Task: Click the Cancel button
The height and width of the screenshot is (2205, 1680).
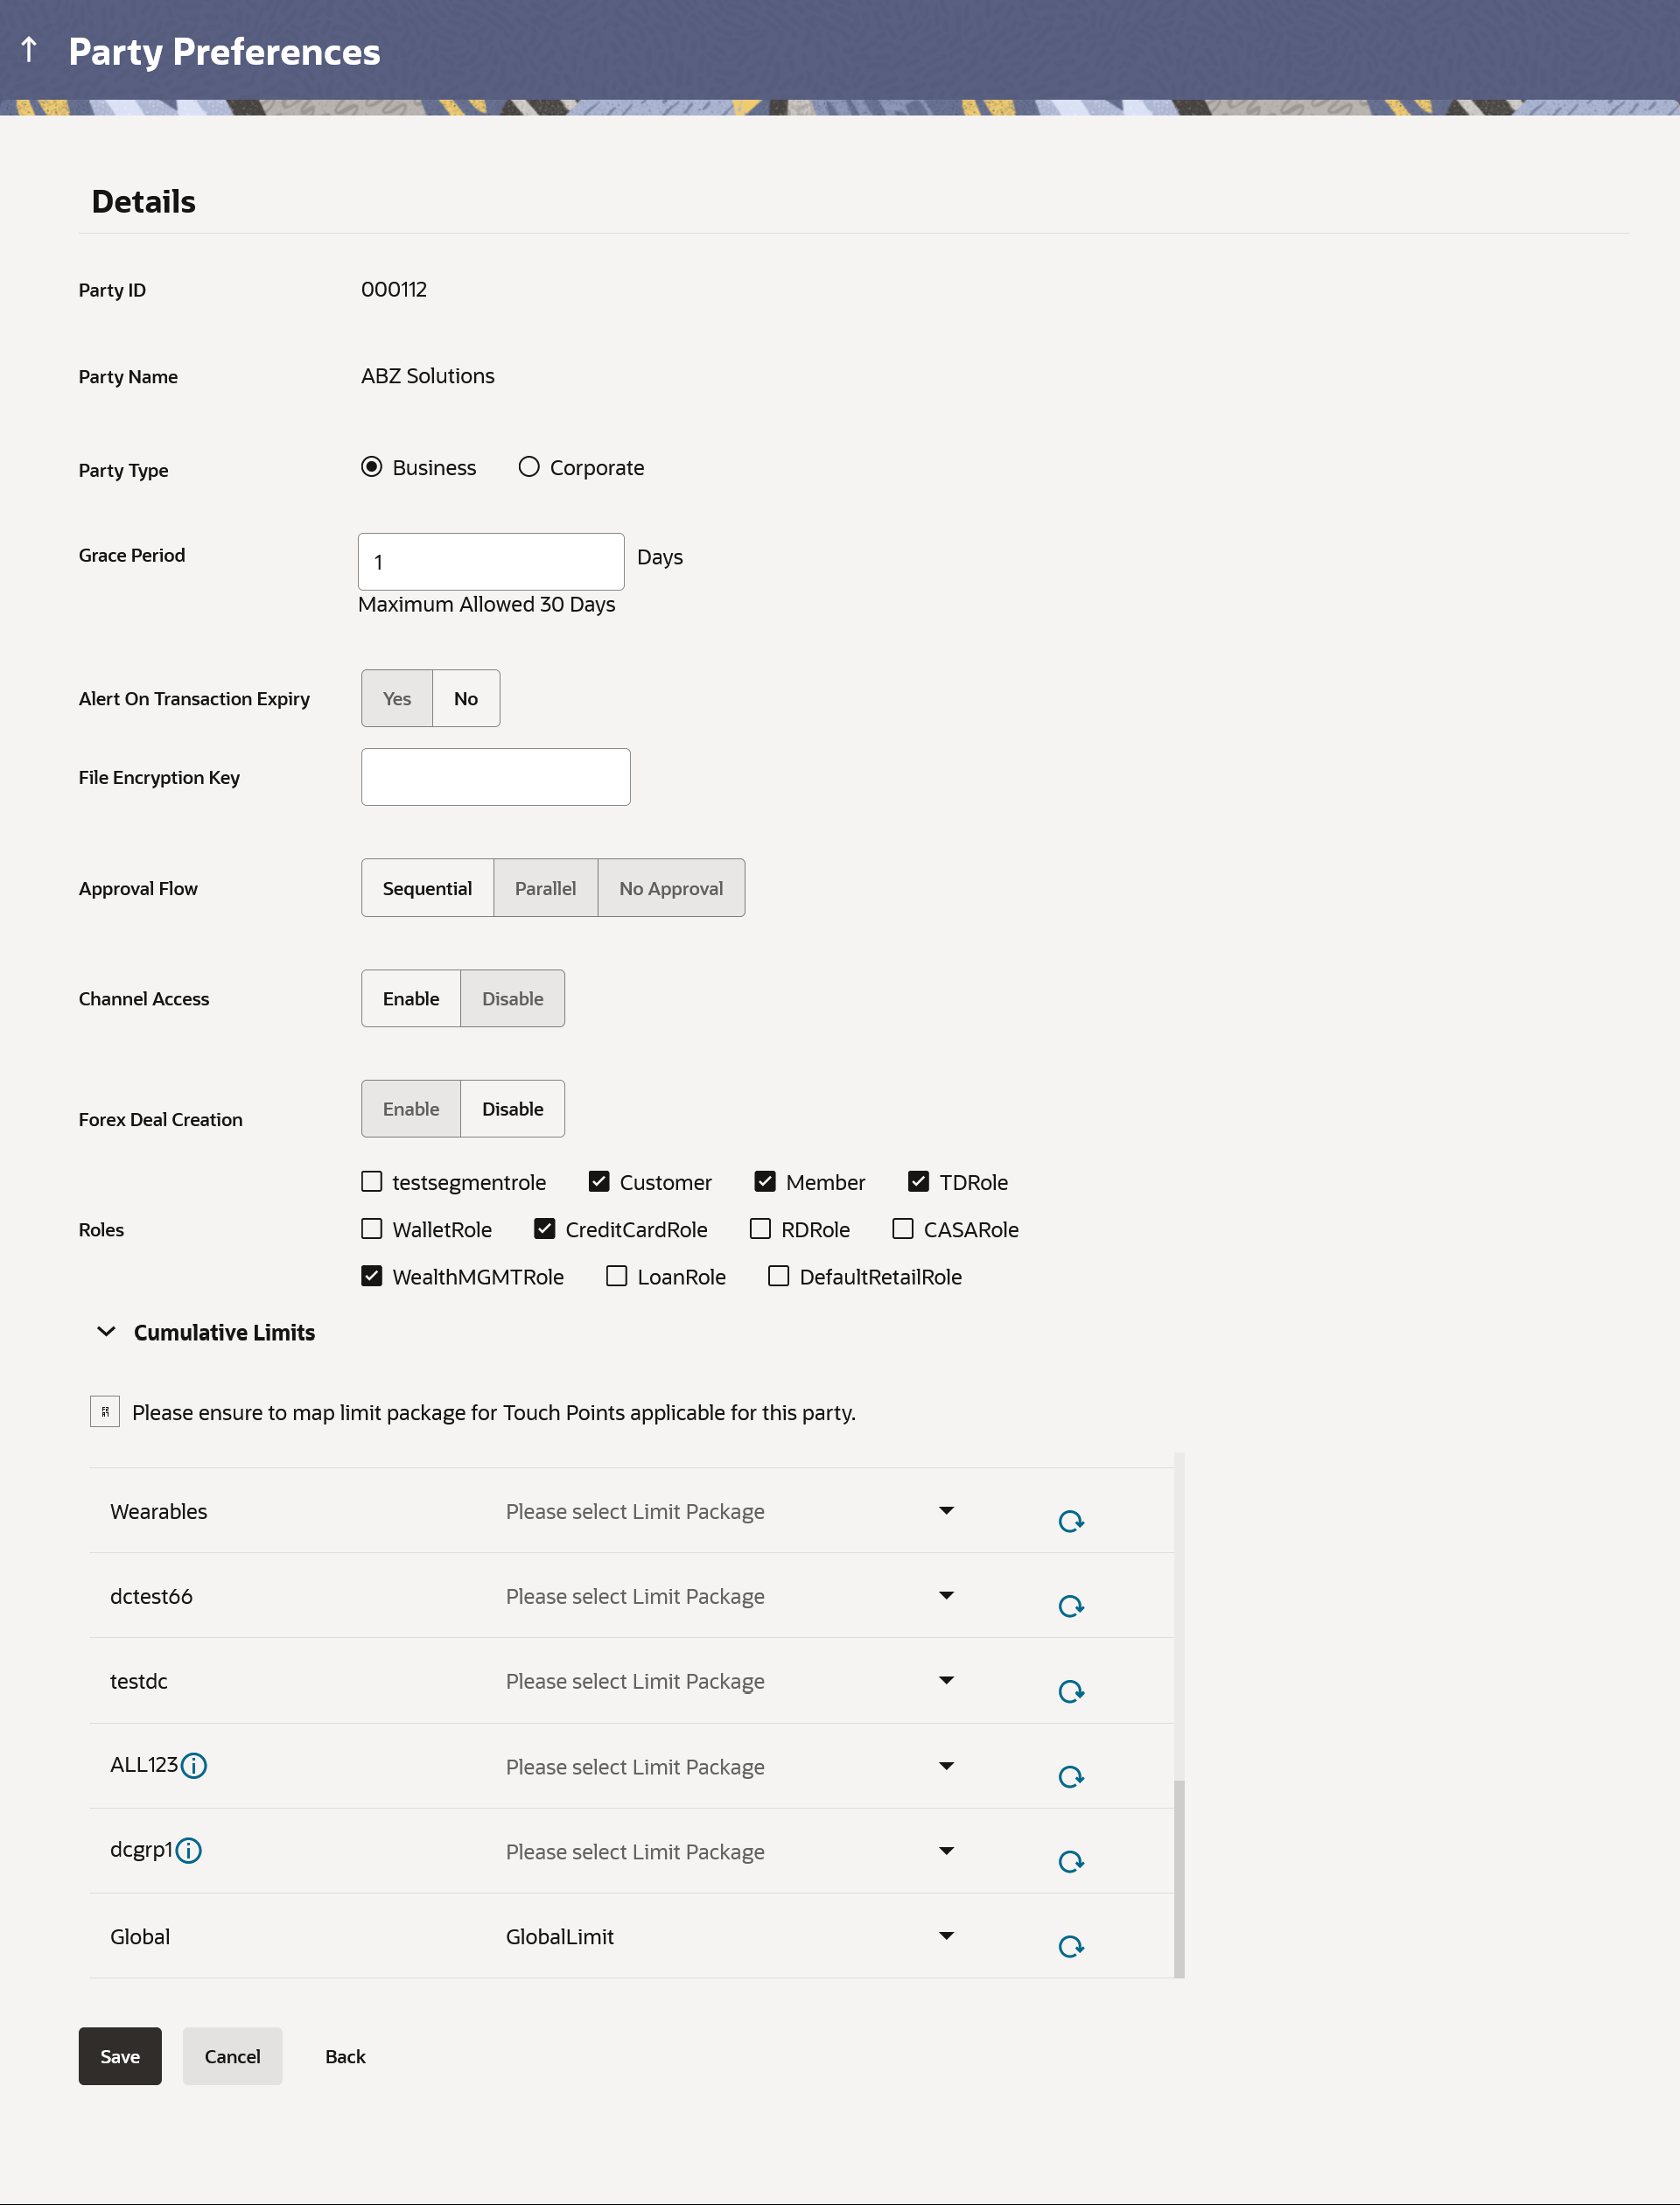Action: [232, 2056]
